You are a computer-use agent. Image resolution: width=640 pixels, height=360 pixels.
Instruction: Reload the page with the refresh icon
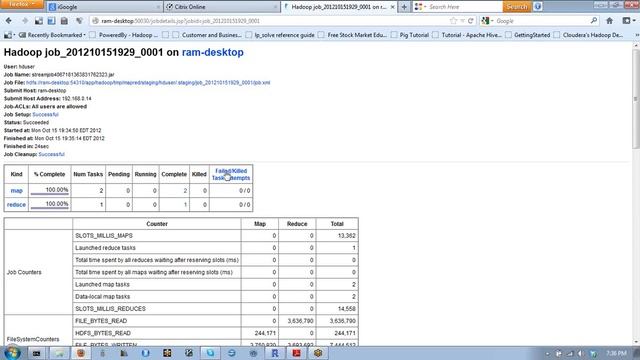pos(471,21)
